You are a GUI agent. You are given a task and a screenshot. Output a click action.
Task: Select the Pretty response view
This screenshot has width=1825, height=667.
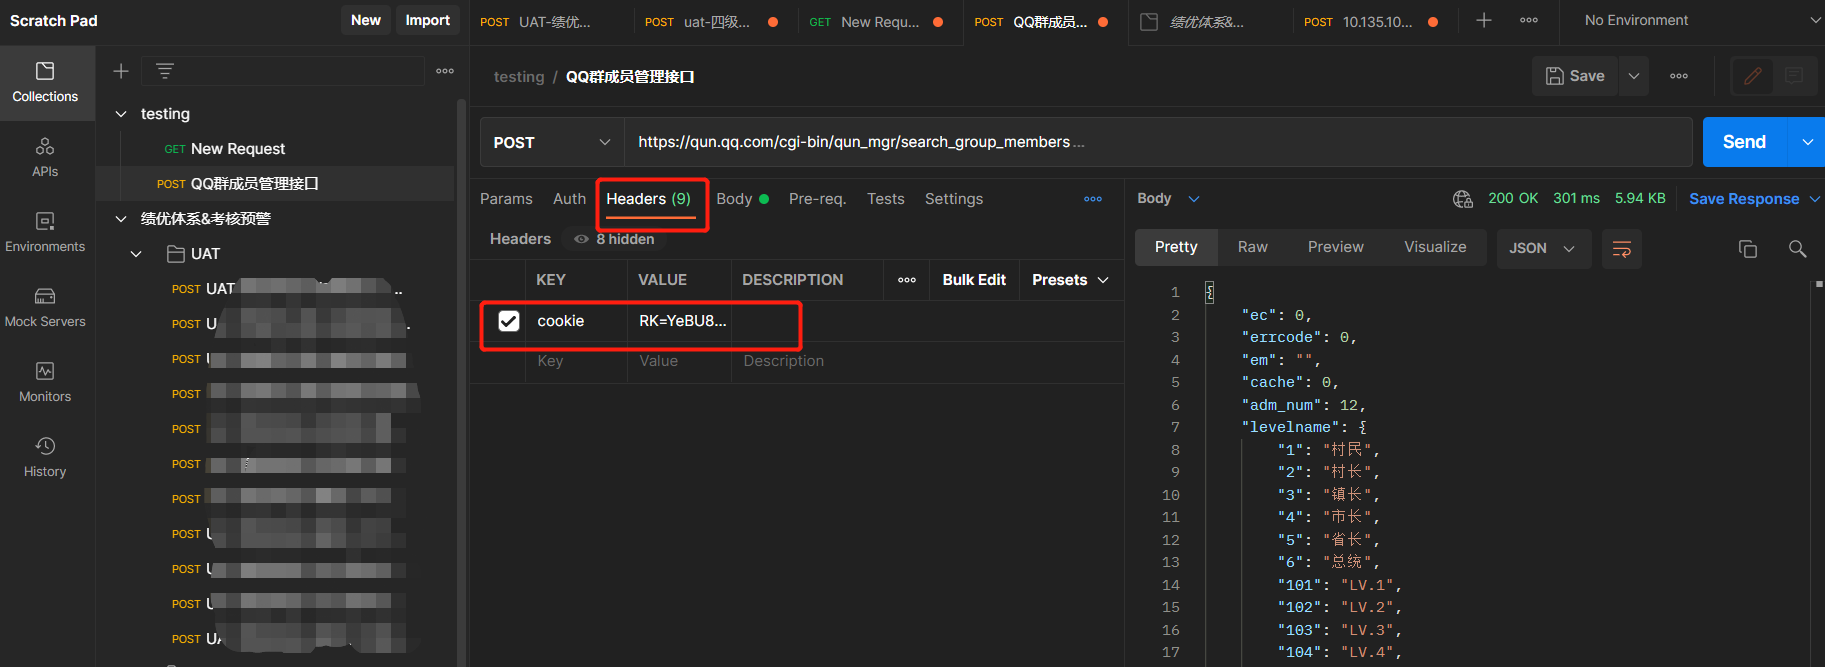tap(1176, 247)
